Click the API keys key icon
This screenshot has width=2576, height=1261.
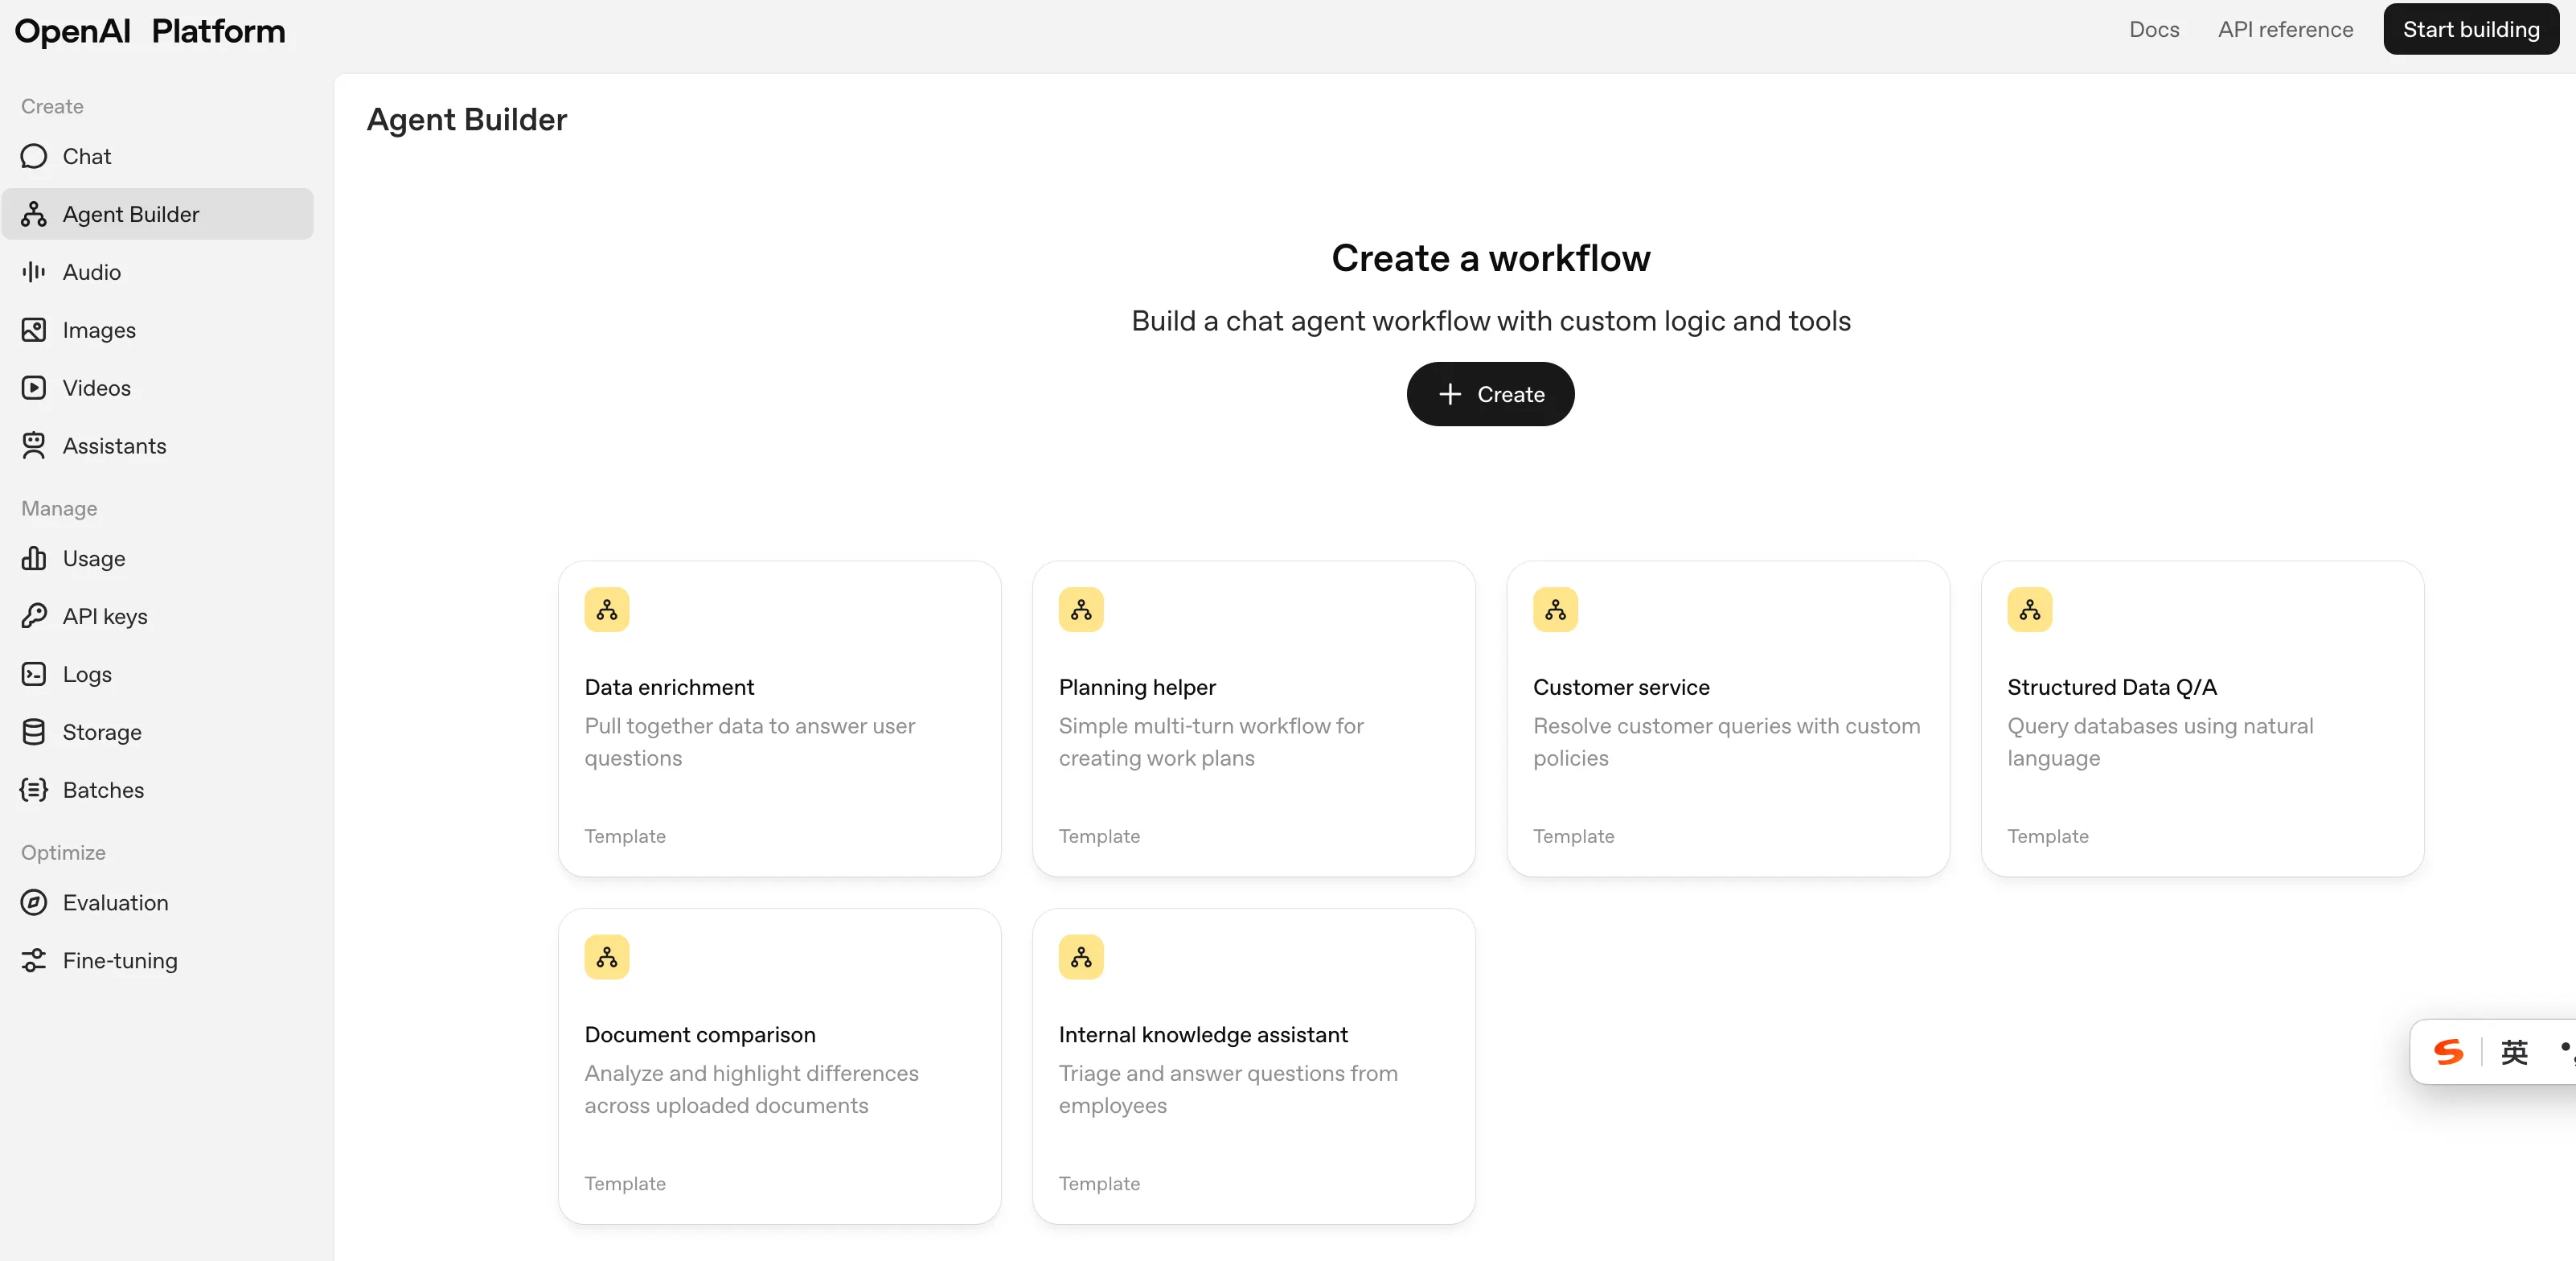tap(34, 616)
